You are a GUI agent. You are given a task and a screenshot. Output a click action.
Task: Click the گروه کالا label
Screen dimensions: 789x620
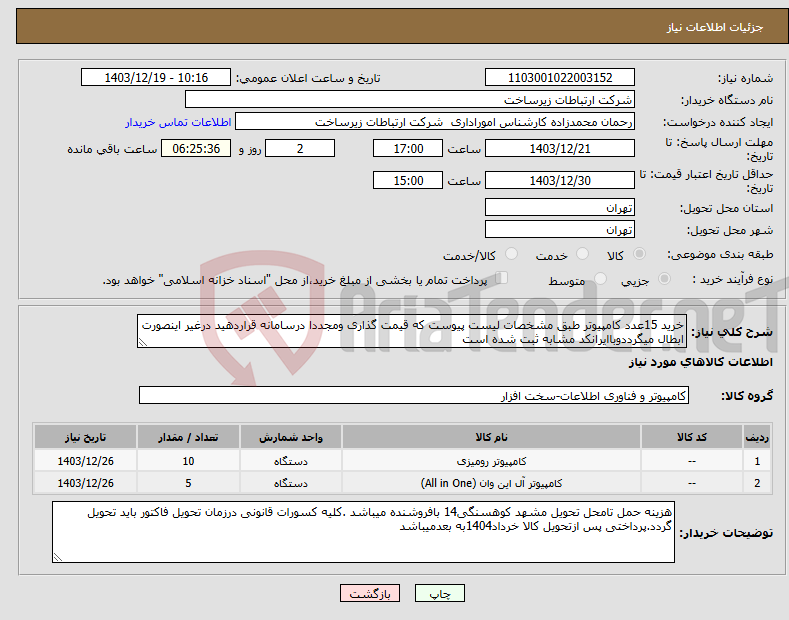pyautogui.click(x=747, y=396)
